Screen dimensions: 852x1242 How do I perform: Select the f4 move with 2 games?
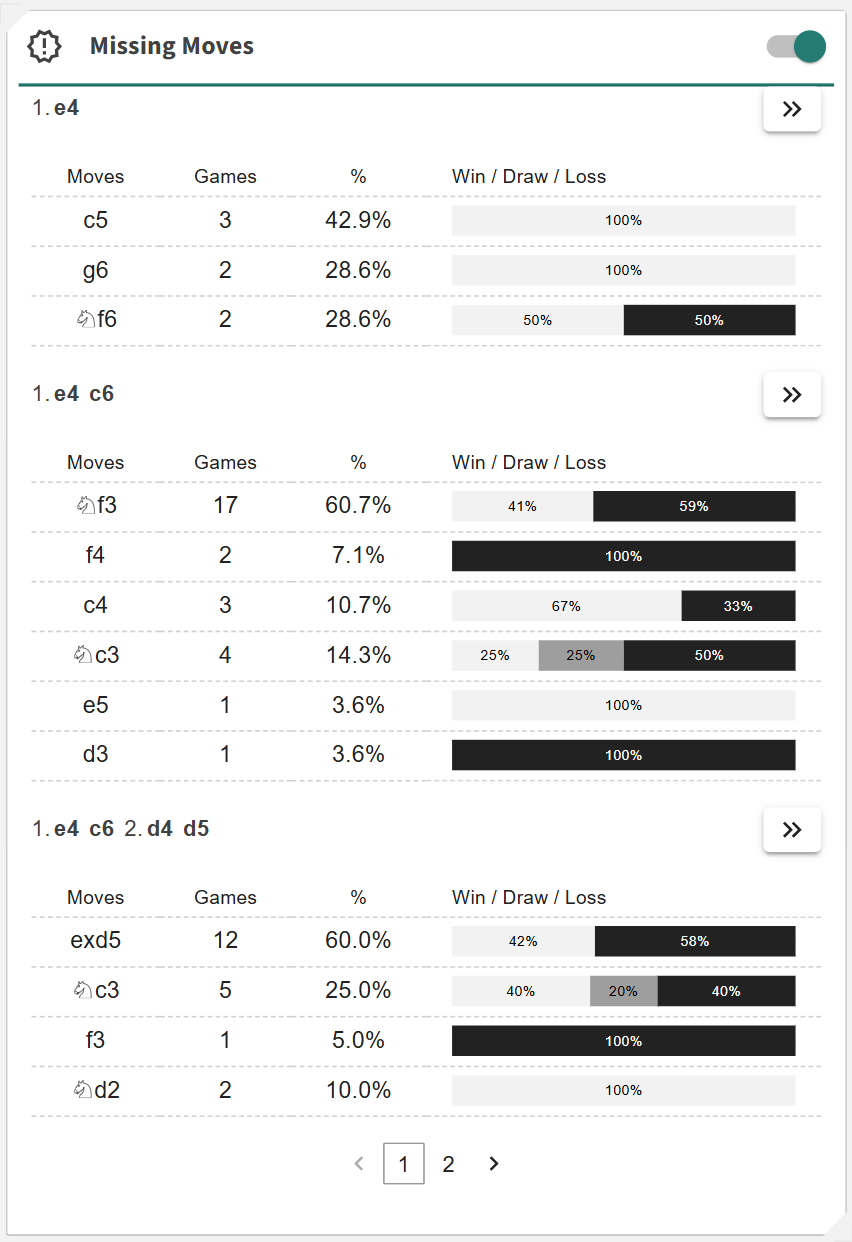click(x=96, y=556)
